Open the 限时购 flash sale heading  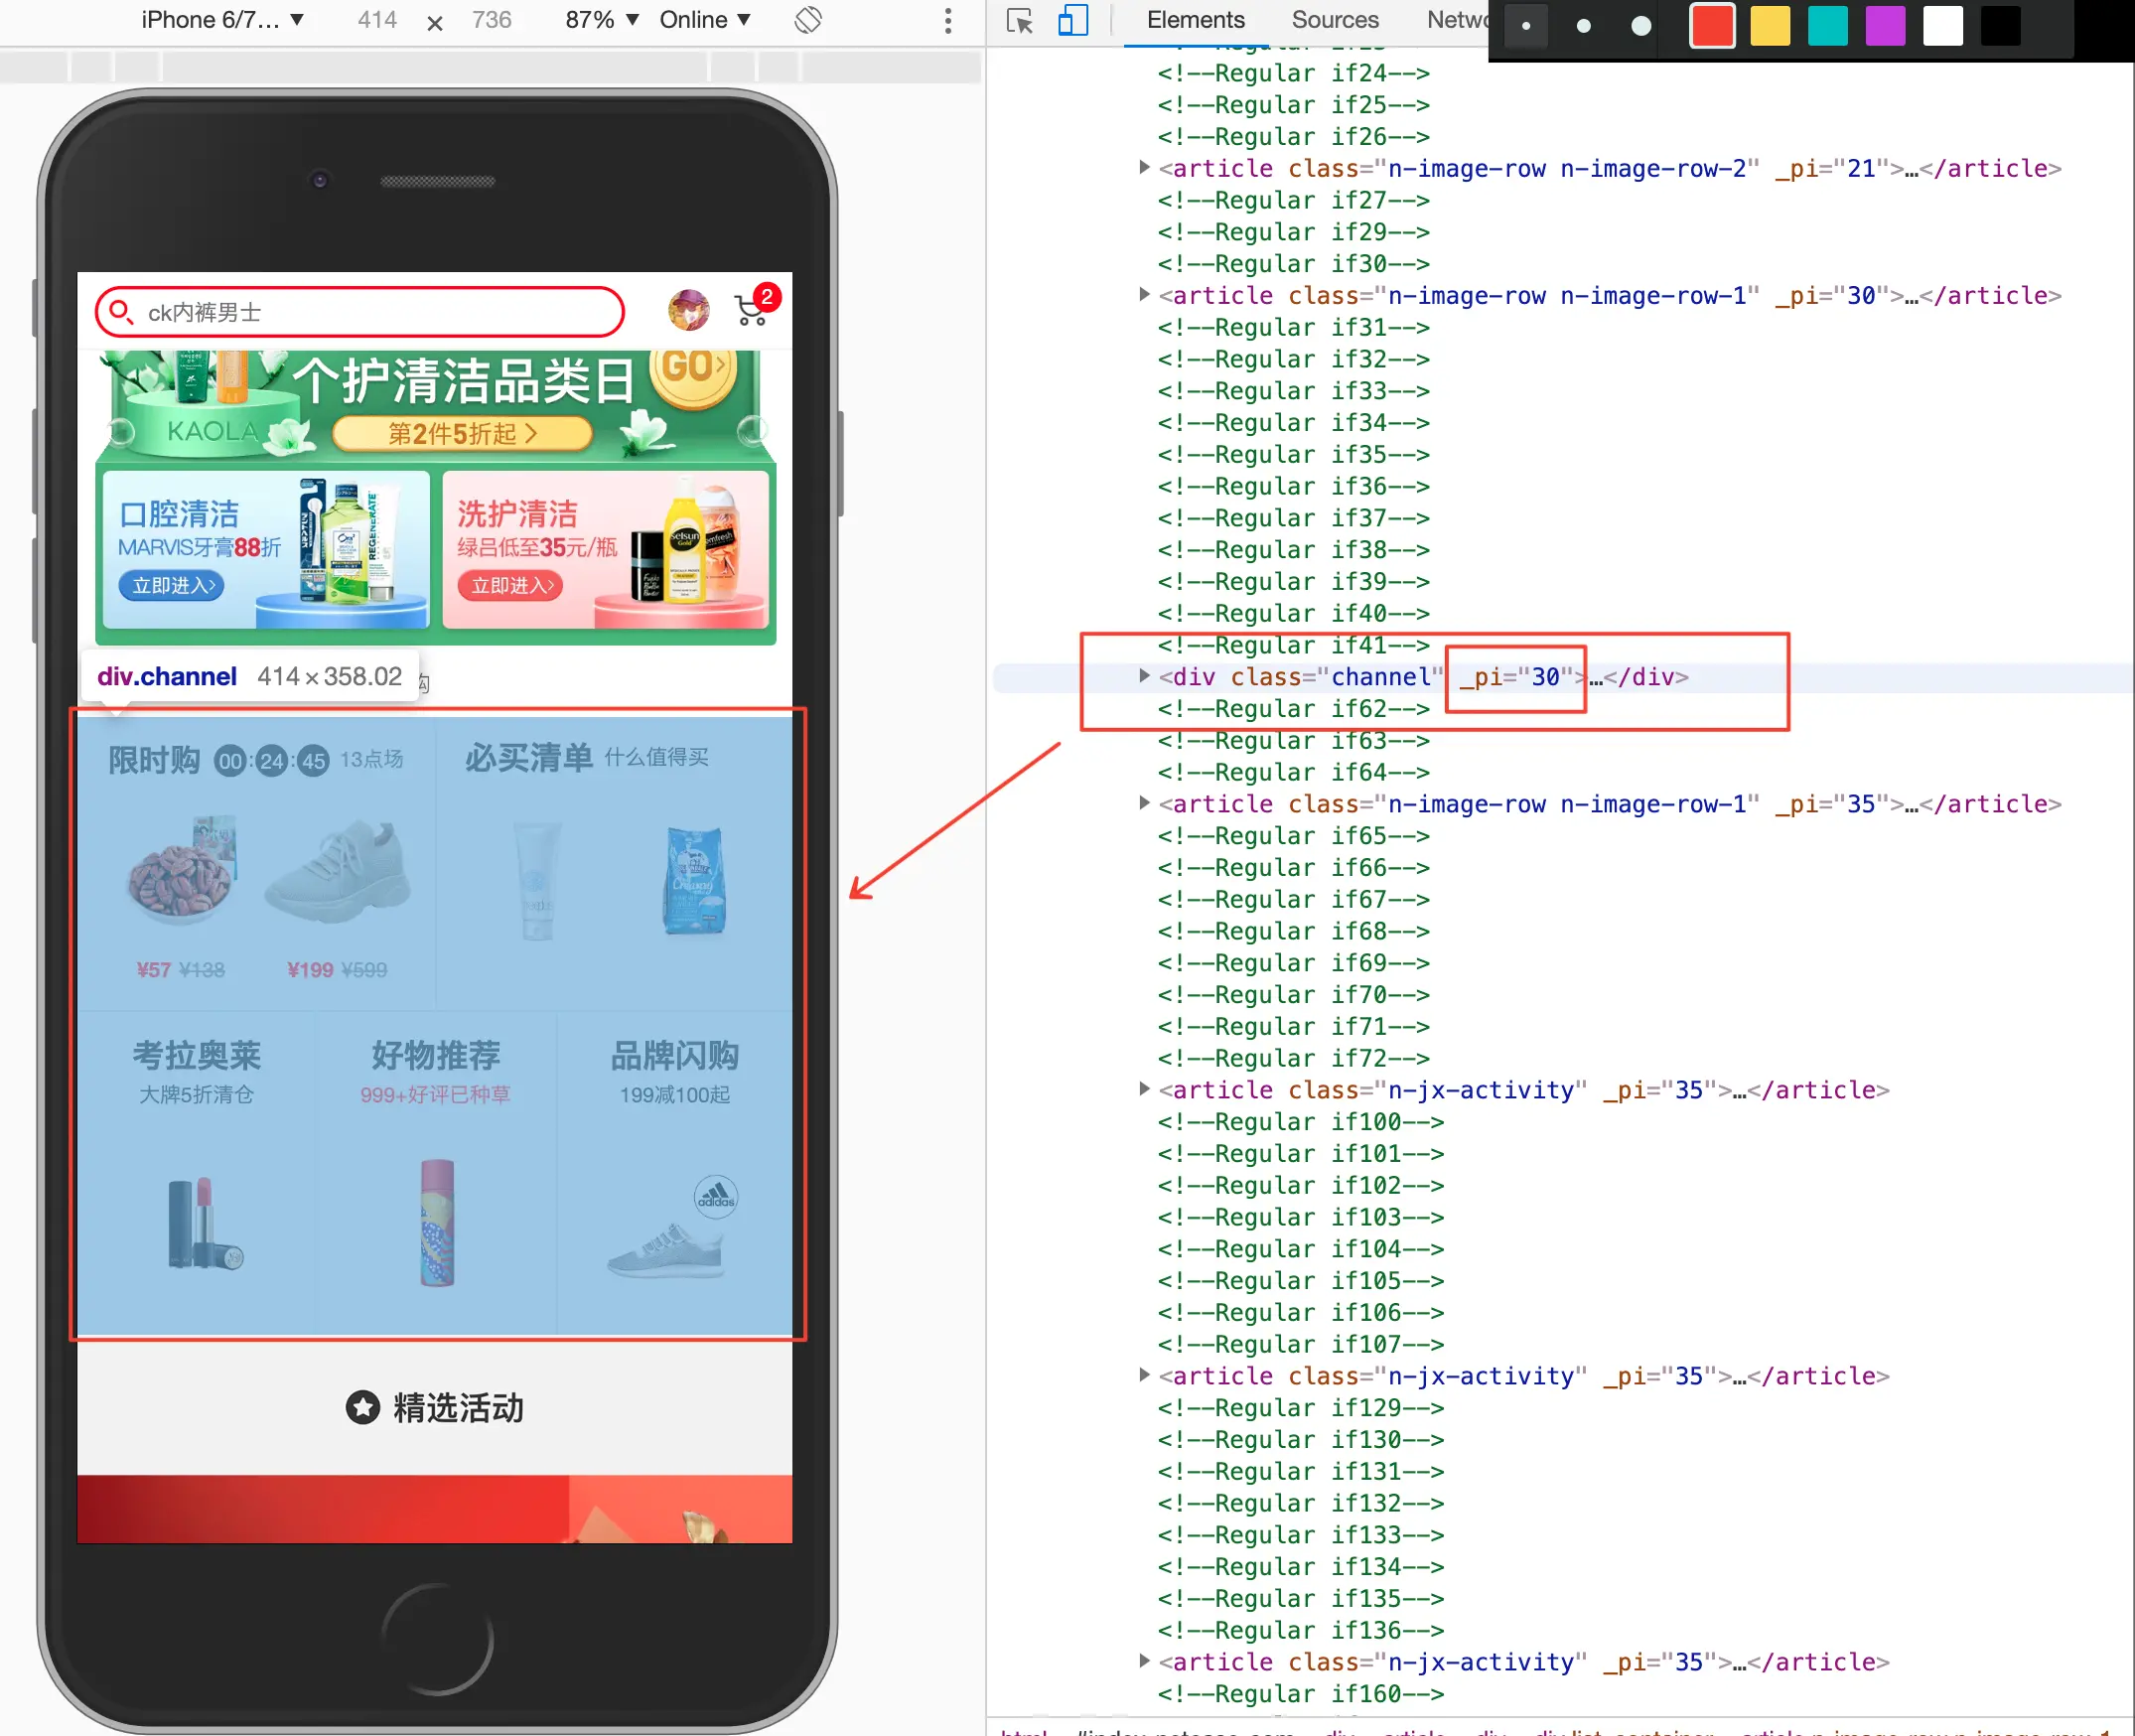click(x=154, y=760)
